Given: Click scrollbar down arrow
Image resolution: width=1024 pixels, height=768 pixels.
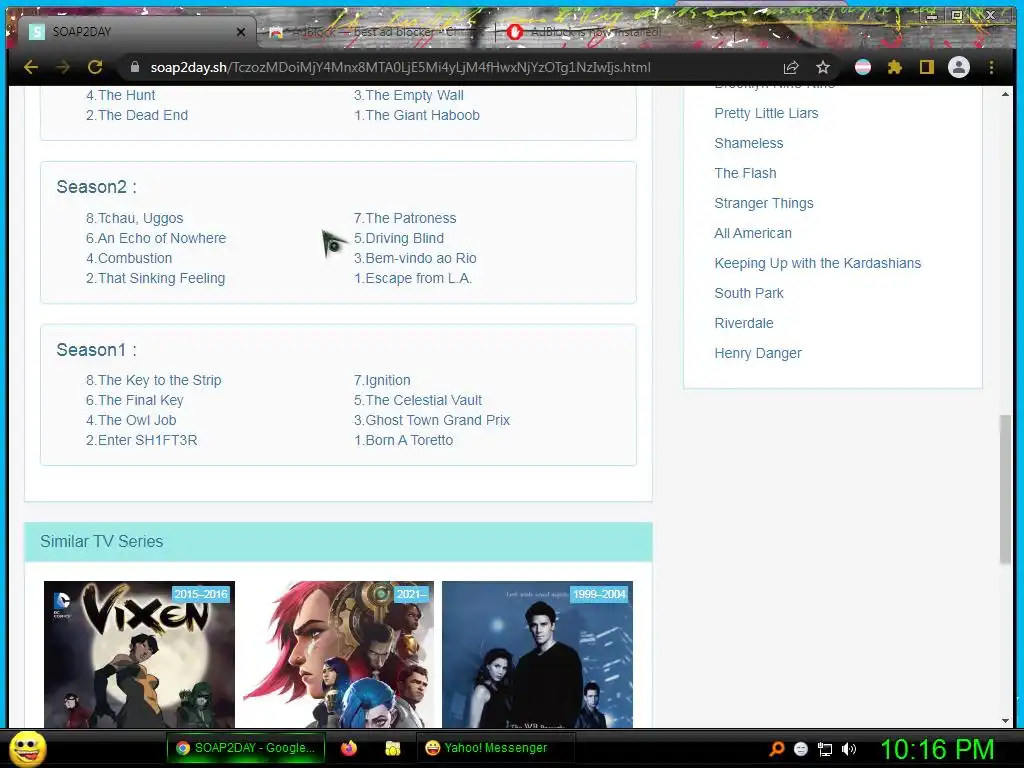Looking at the screenshot, I should 1005,721.
